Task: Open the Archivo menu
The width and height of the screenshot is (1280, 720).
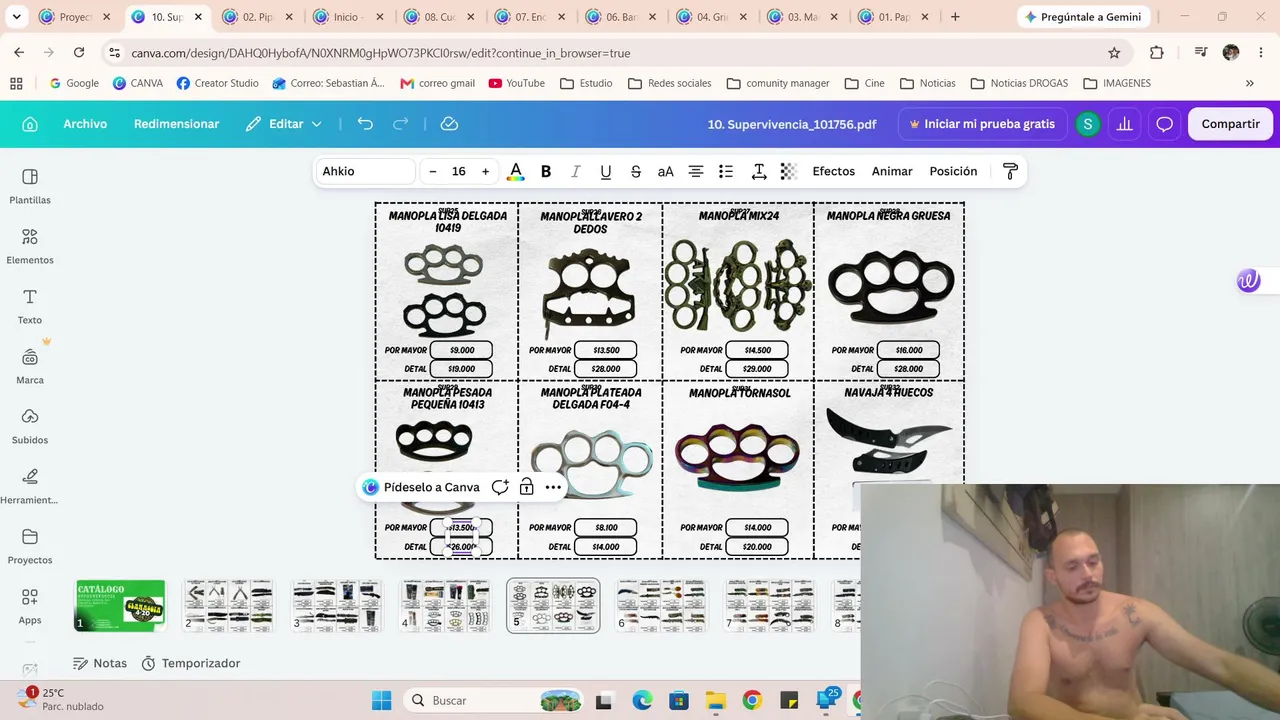Action: pos(85,124)
